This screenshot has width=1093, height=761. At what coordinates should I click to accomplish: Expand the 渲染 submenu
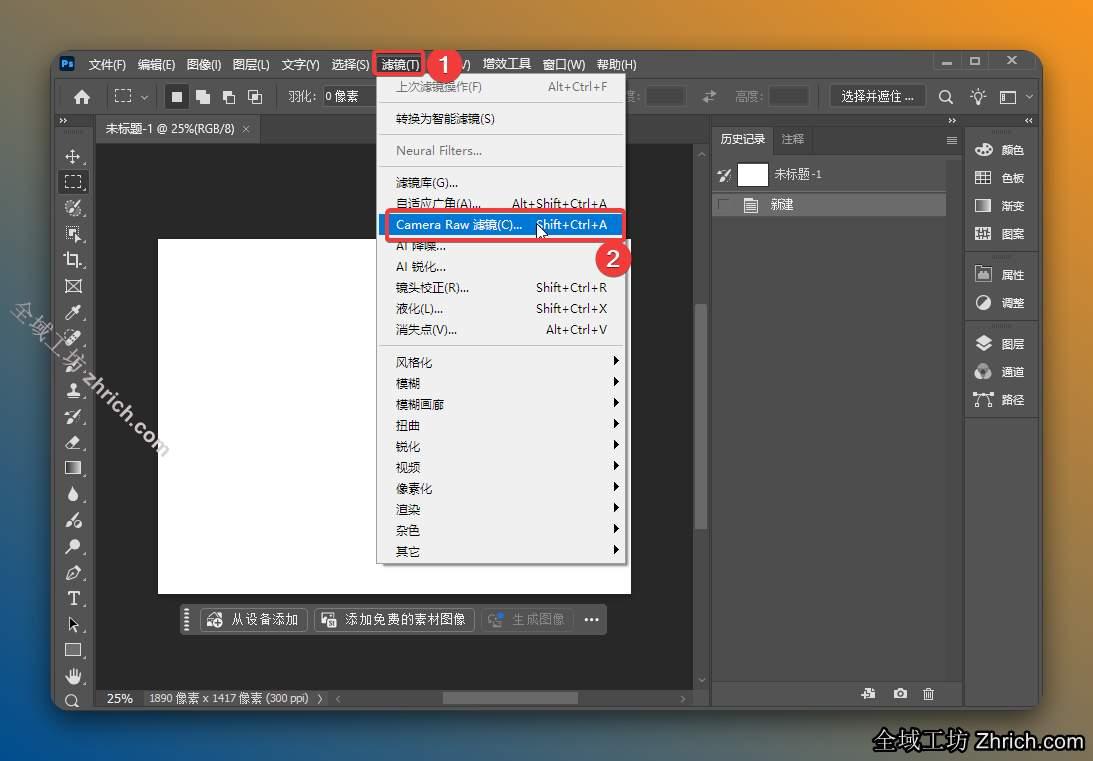pyautogui.click(x=501, y=509)
